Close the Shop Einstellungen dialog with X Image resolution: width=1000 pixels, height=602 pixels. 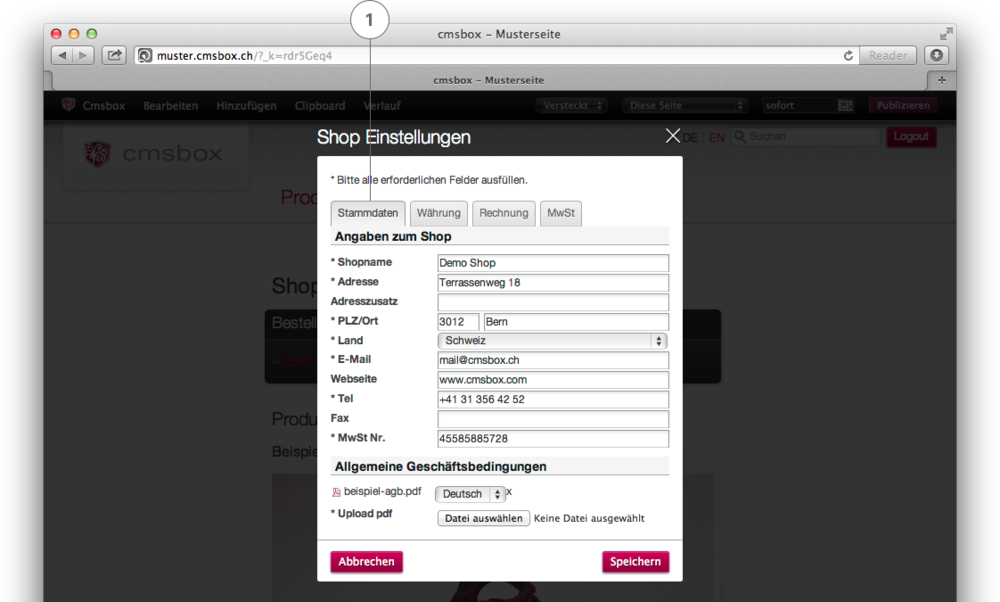[x=673, y=136]
